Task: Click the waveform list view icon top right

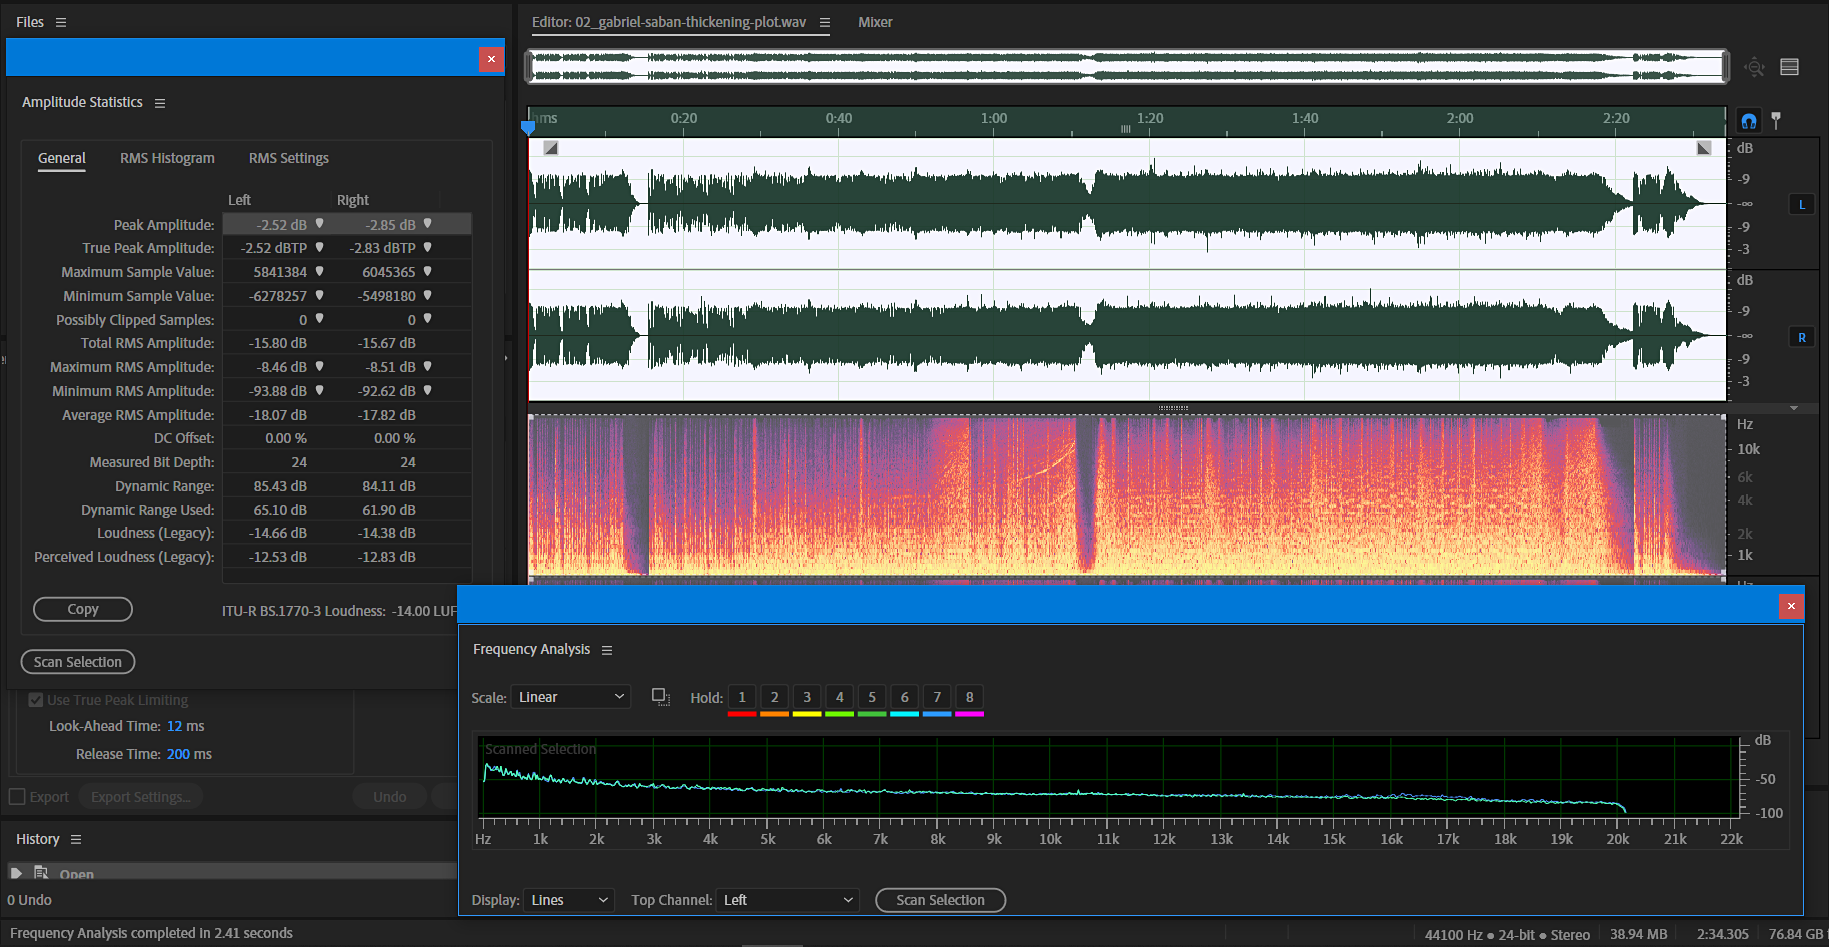Action: click(1789, 67)
